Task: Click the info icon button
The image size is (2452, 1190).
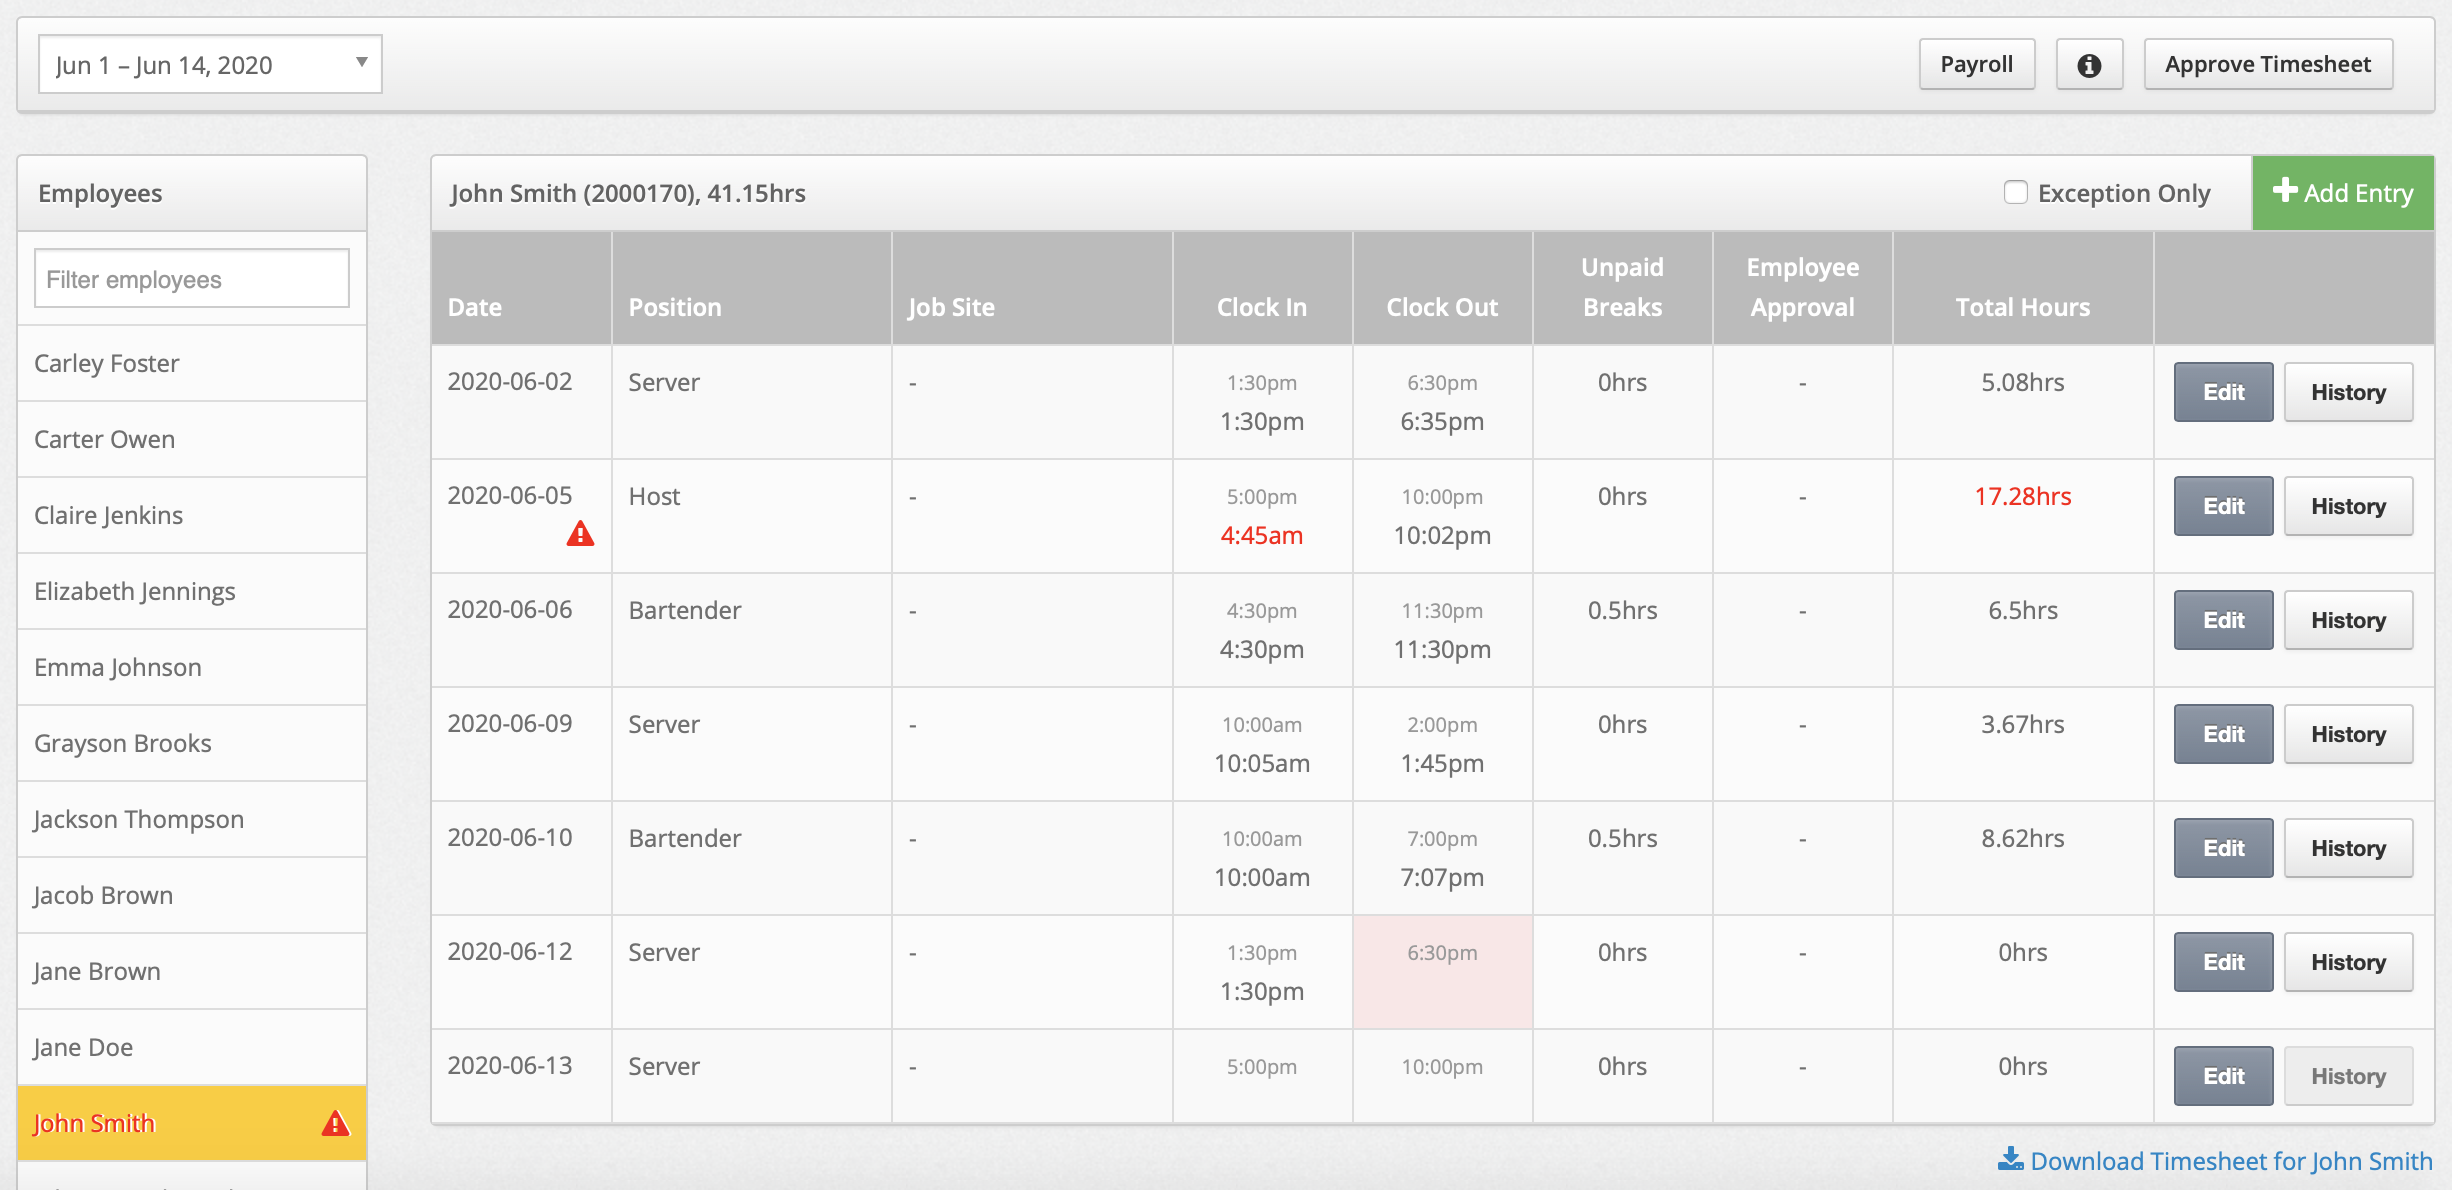Action: pos(2089,65)
